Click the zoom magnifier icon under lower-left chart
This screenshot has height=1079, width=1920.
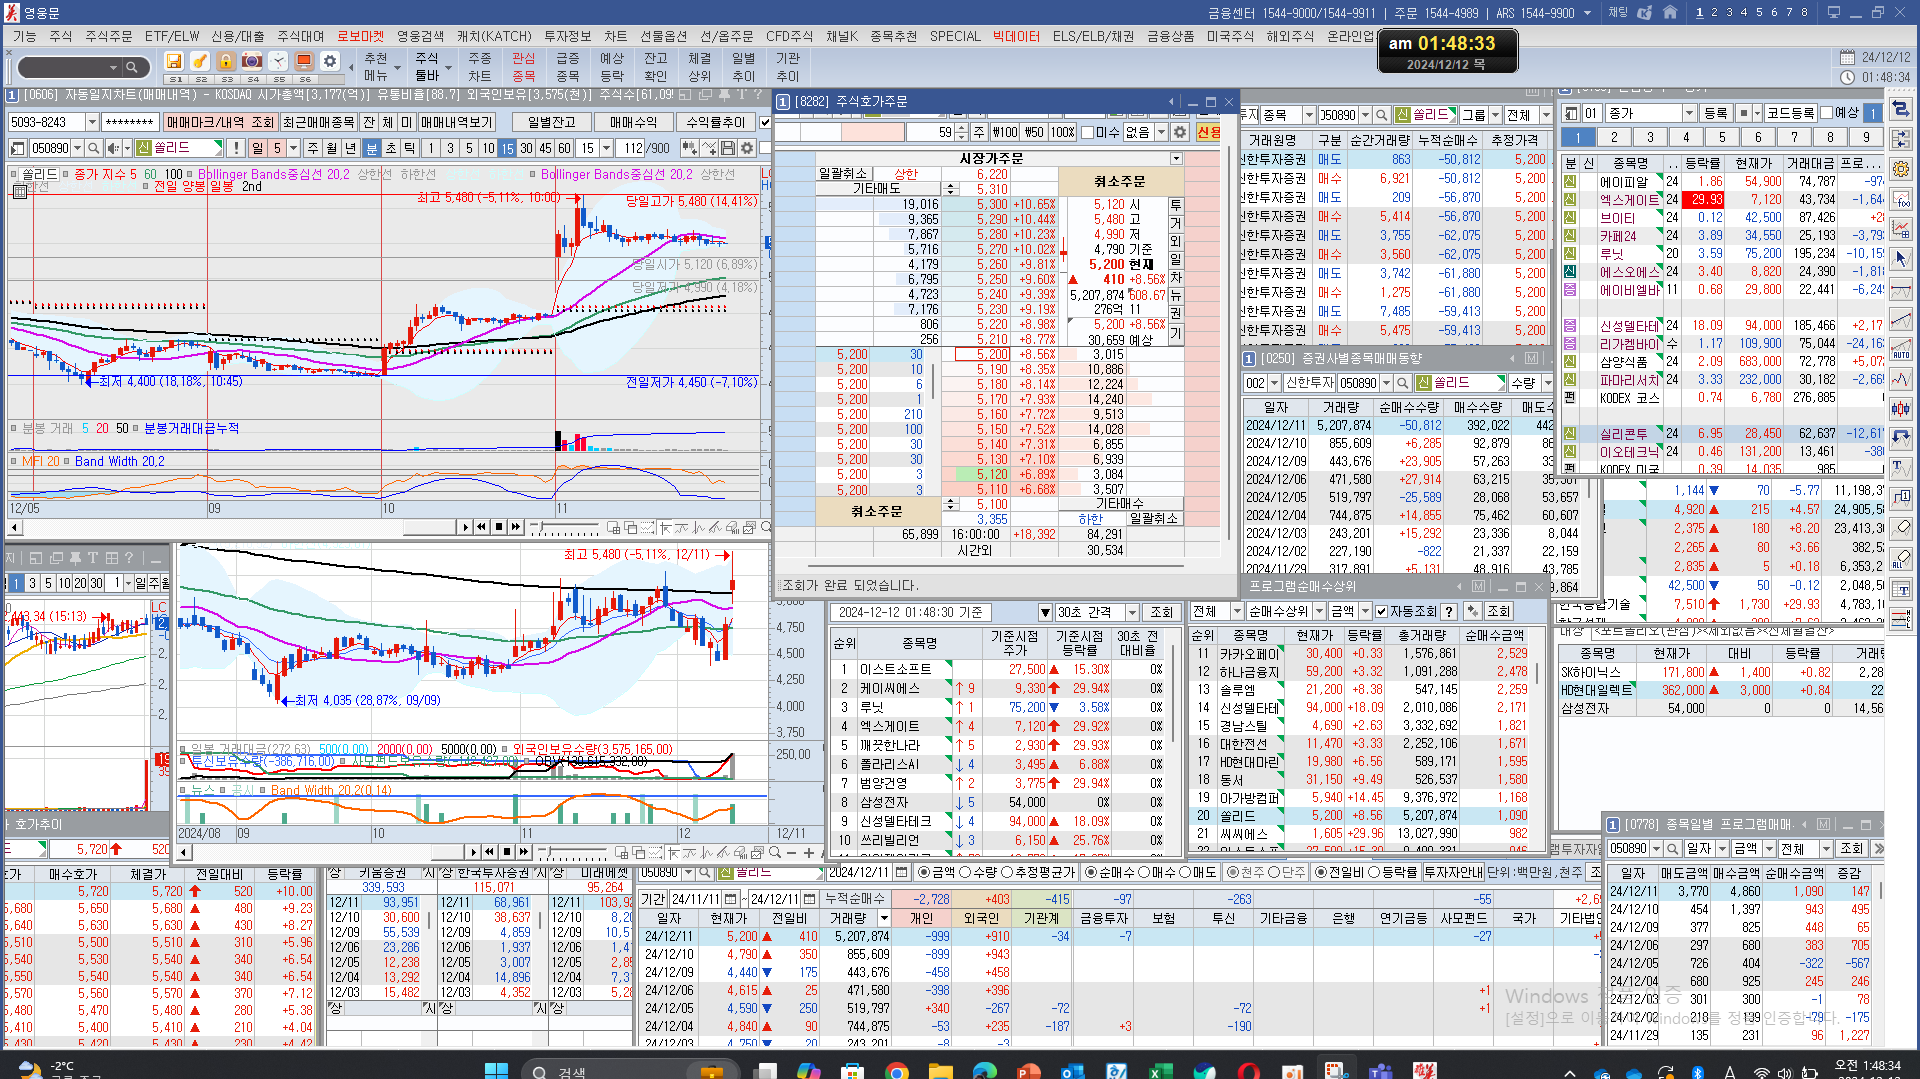point(774,852)
